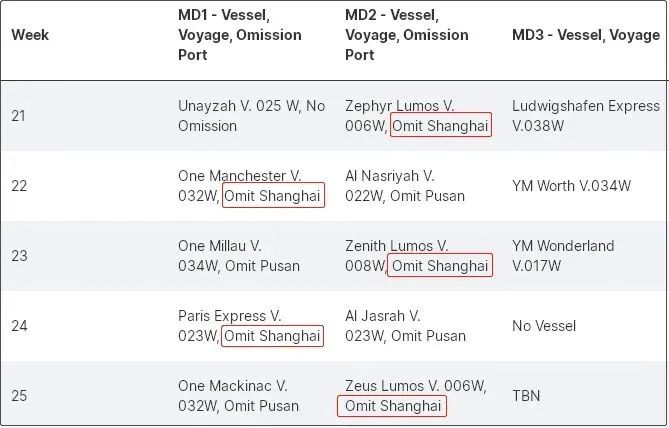
Task: Select the TBN cell in week 25
Action: point(526,396)
